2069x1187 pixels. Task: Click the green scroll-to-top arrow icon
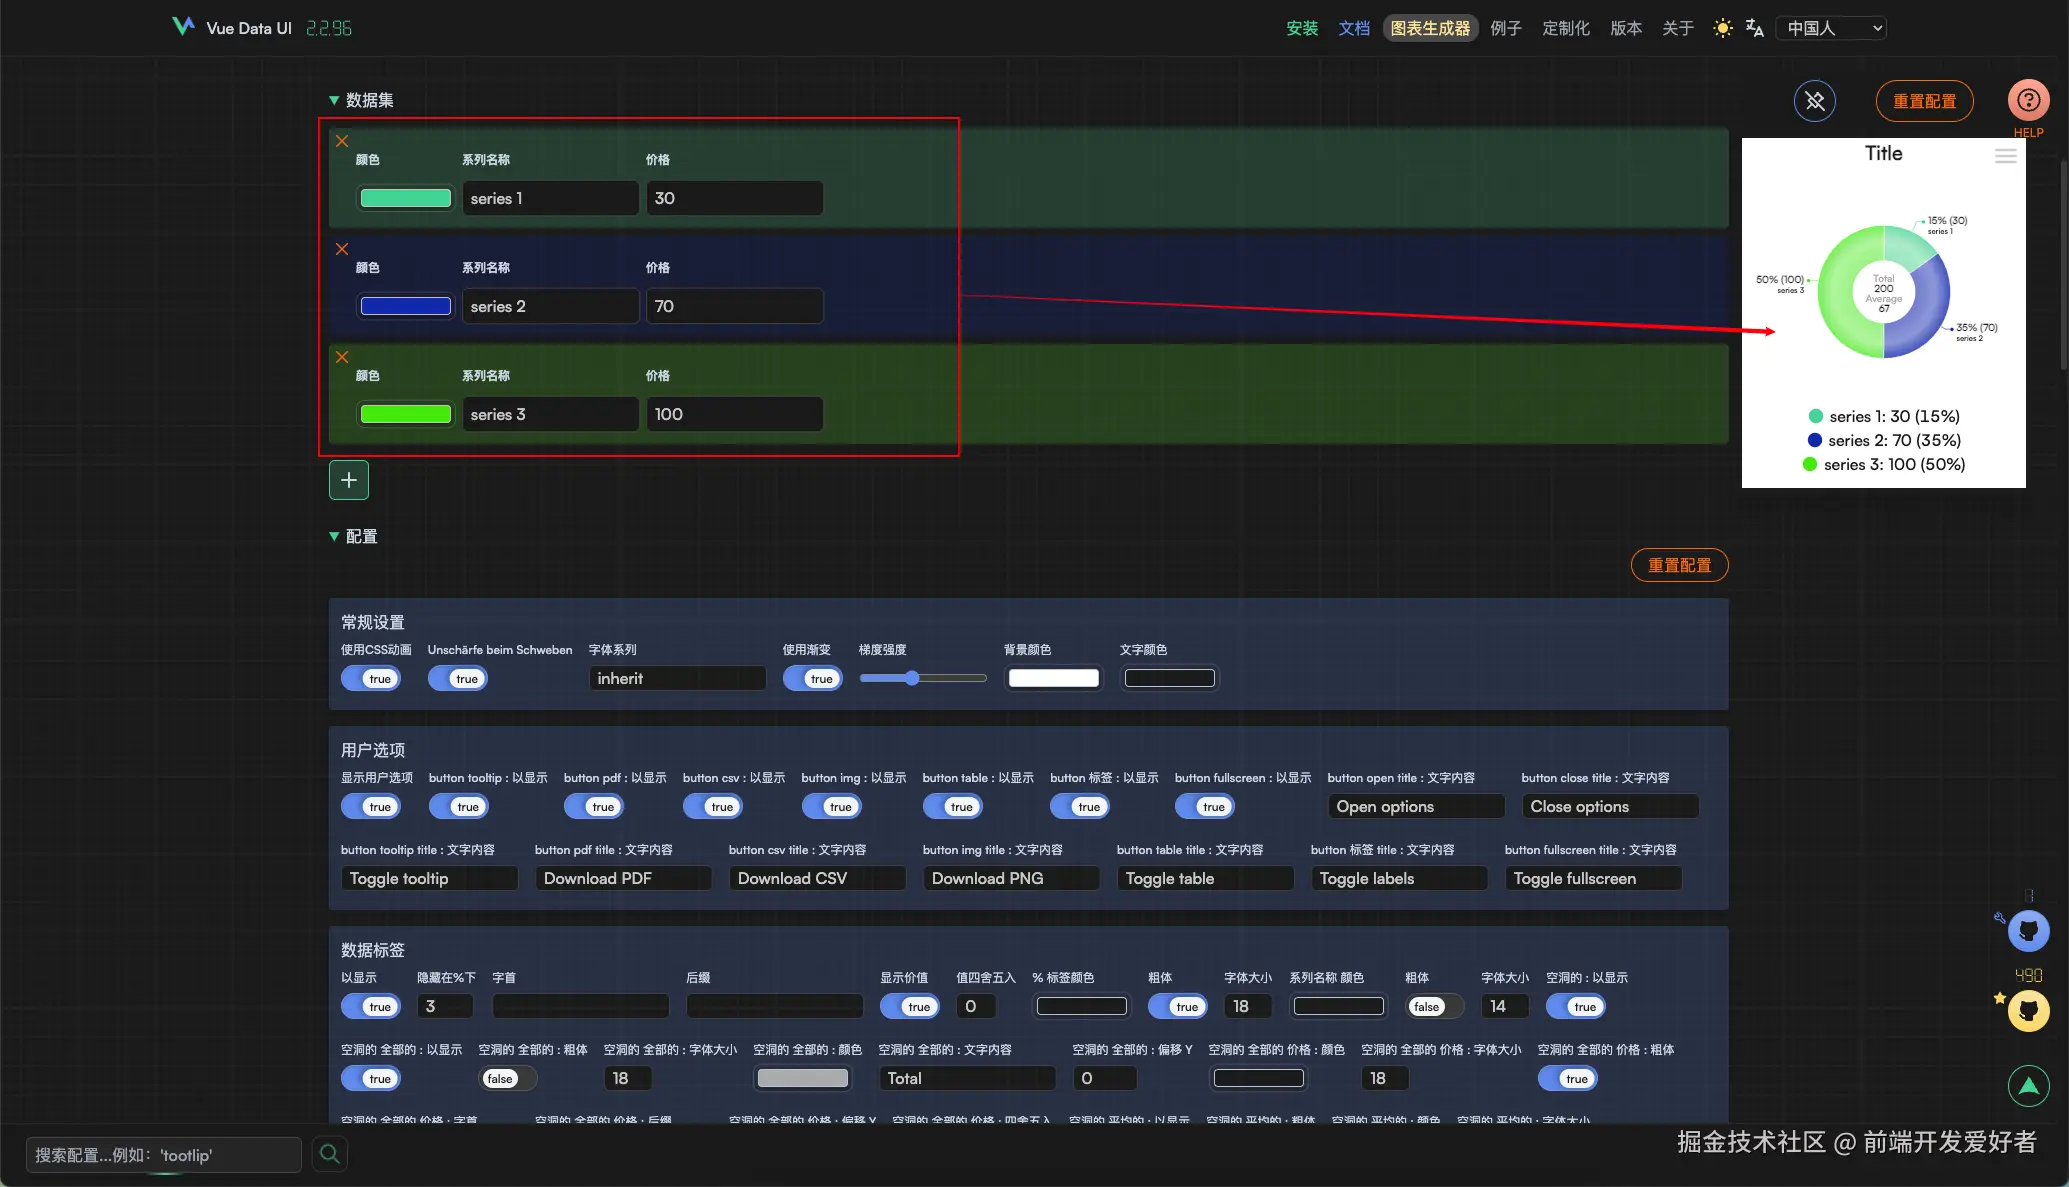[2028, 1085]
